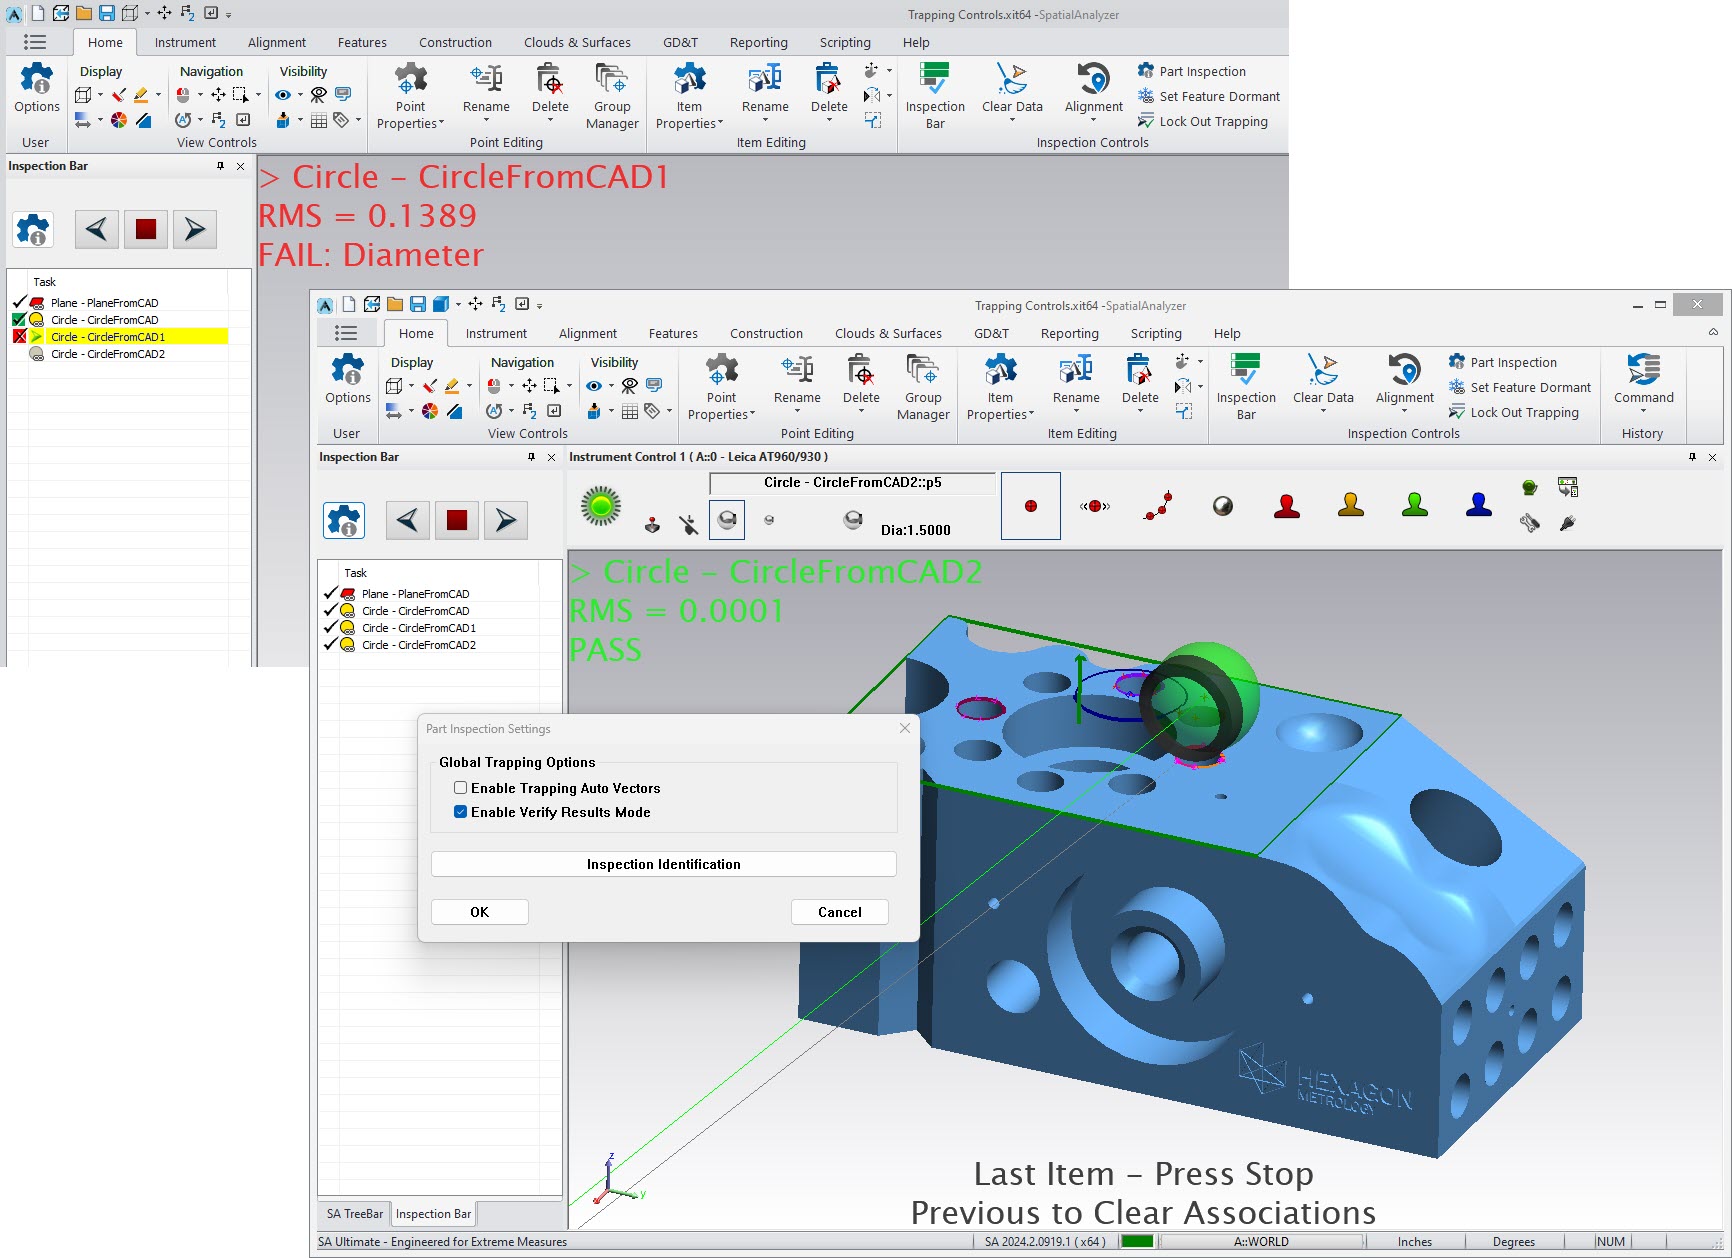Click checkmark beside Circle - CircleFromCAD1 in front task list
Image resolution: width=1732 pixels, height=1258 pixels.
point(330,627)
